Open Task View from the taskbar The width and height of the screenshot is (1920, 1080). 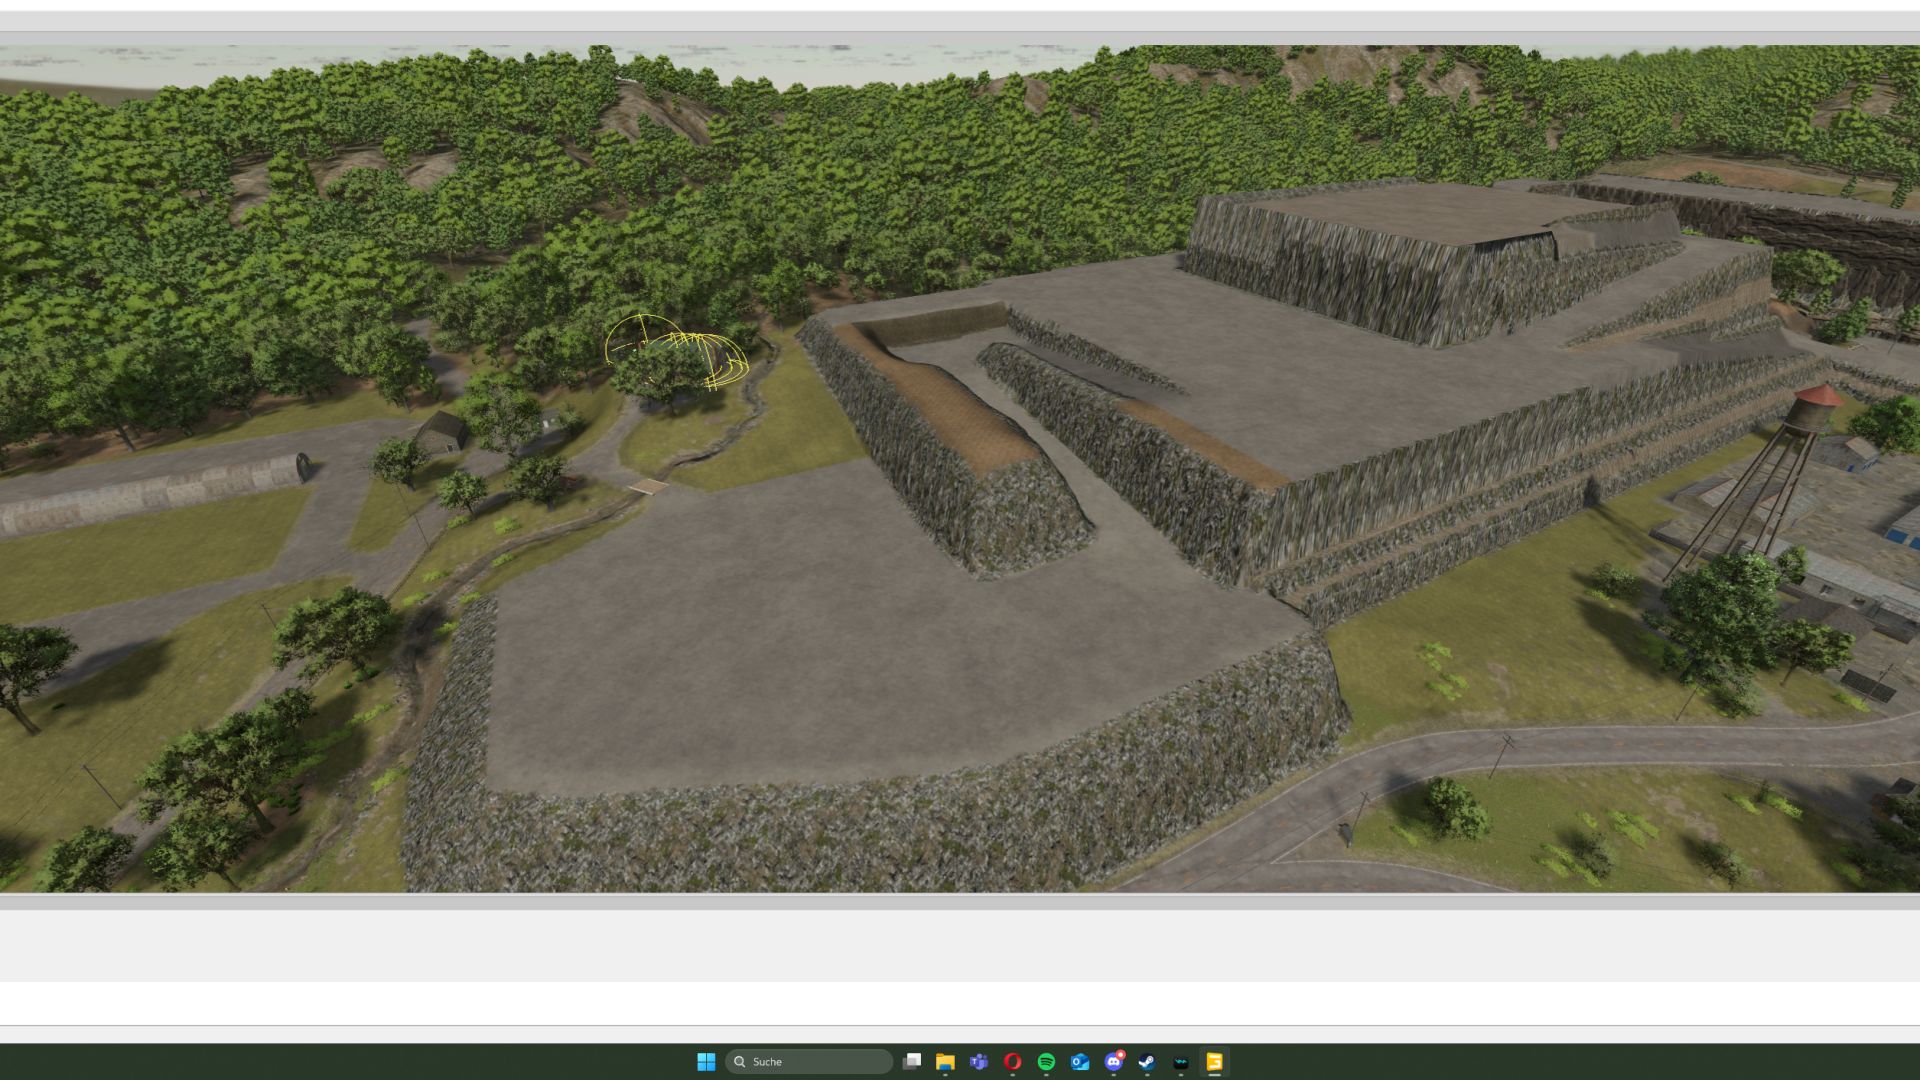point(911,1061)
